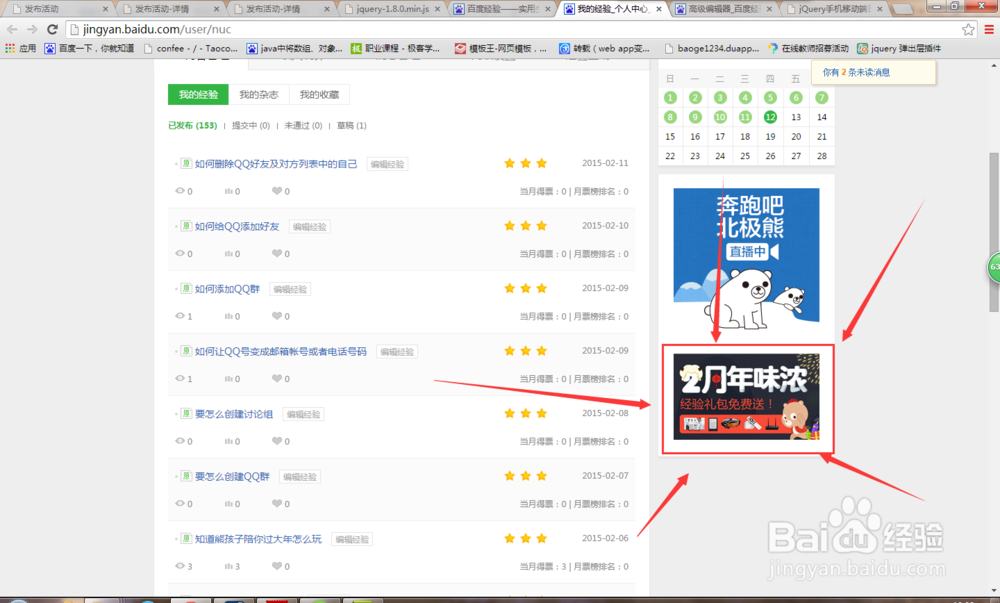Switch to the jquery-1.8.0.min.js tab
Screen dimensions: 1000x603
pyautogui.click(x=390, y=9)
